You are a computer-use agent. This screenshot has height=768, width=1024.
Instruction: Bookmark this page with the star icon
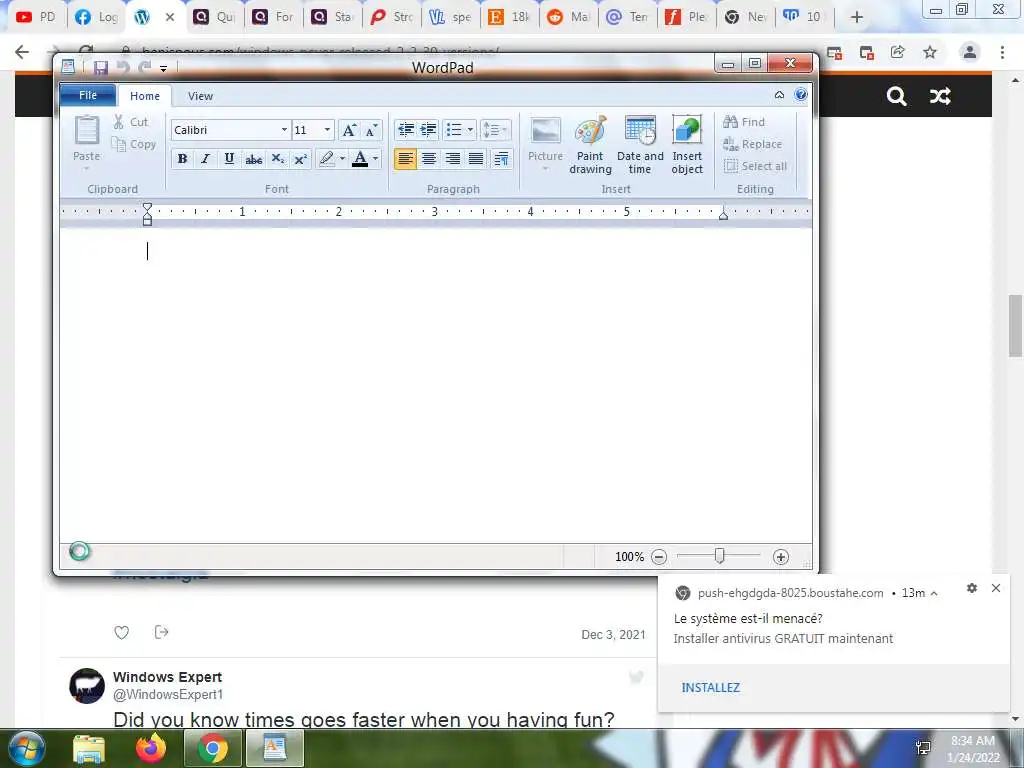pos(930,52)
